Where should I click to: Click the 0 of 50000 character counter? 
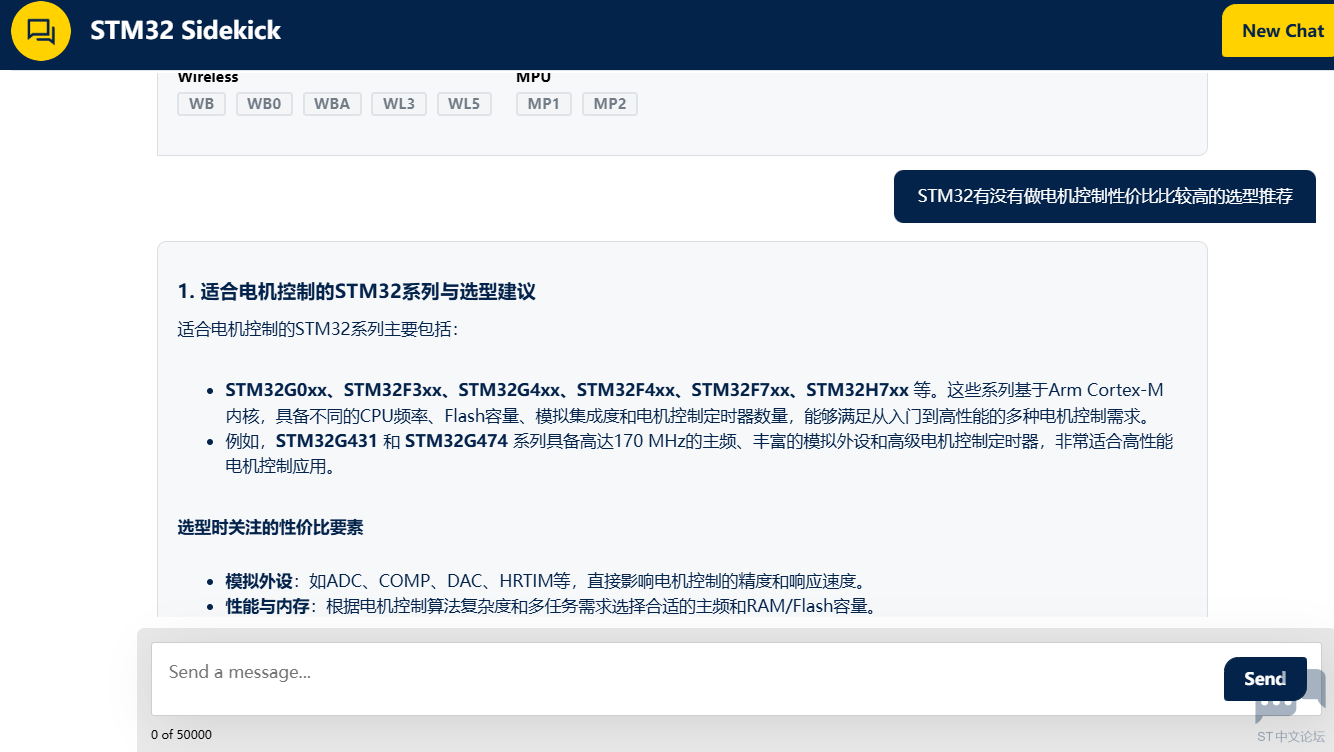click(182, 735)
